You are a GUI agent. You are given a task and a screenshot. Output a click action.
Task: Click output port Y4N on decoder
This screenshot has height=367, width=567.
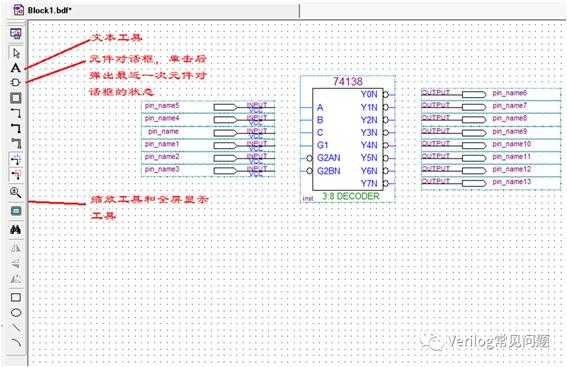(369, 145)
